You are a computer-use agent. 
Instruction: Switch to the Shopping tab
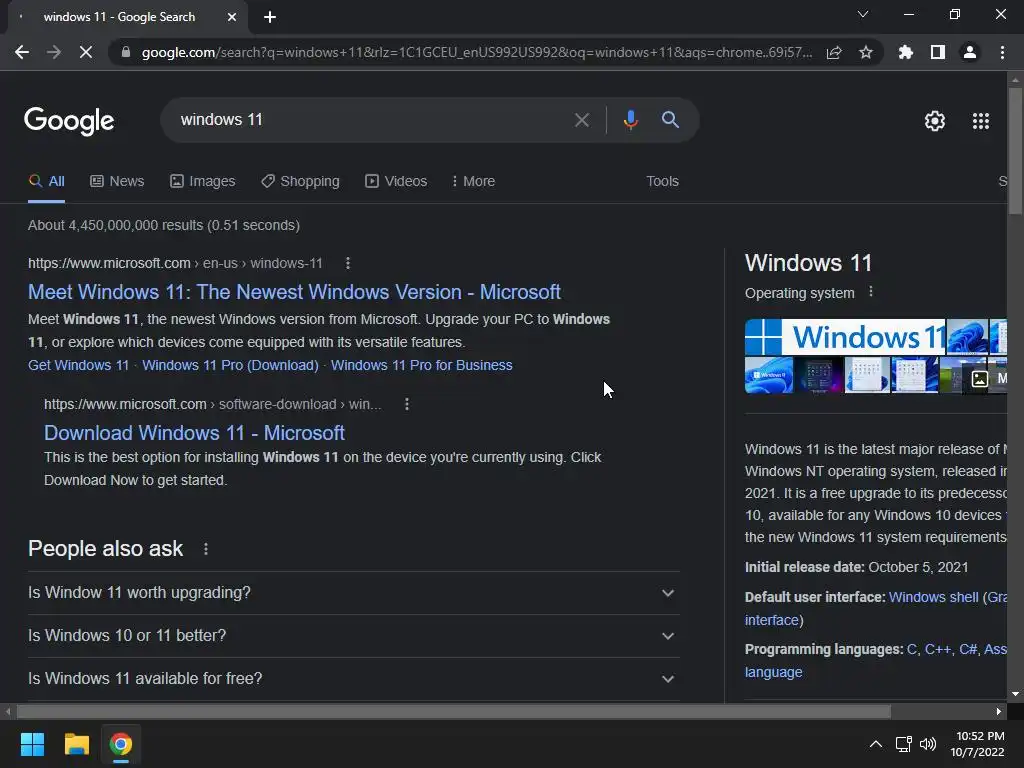(300, 182)
